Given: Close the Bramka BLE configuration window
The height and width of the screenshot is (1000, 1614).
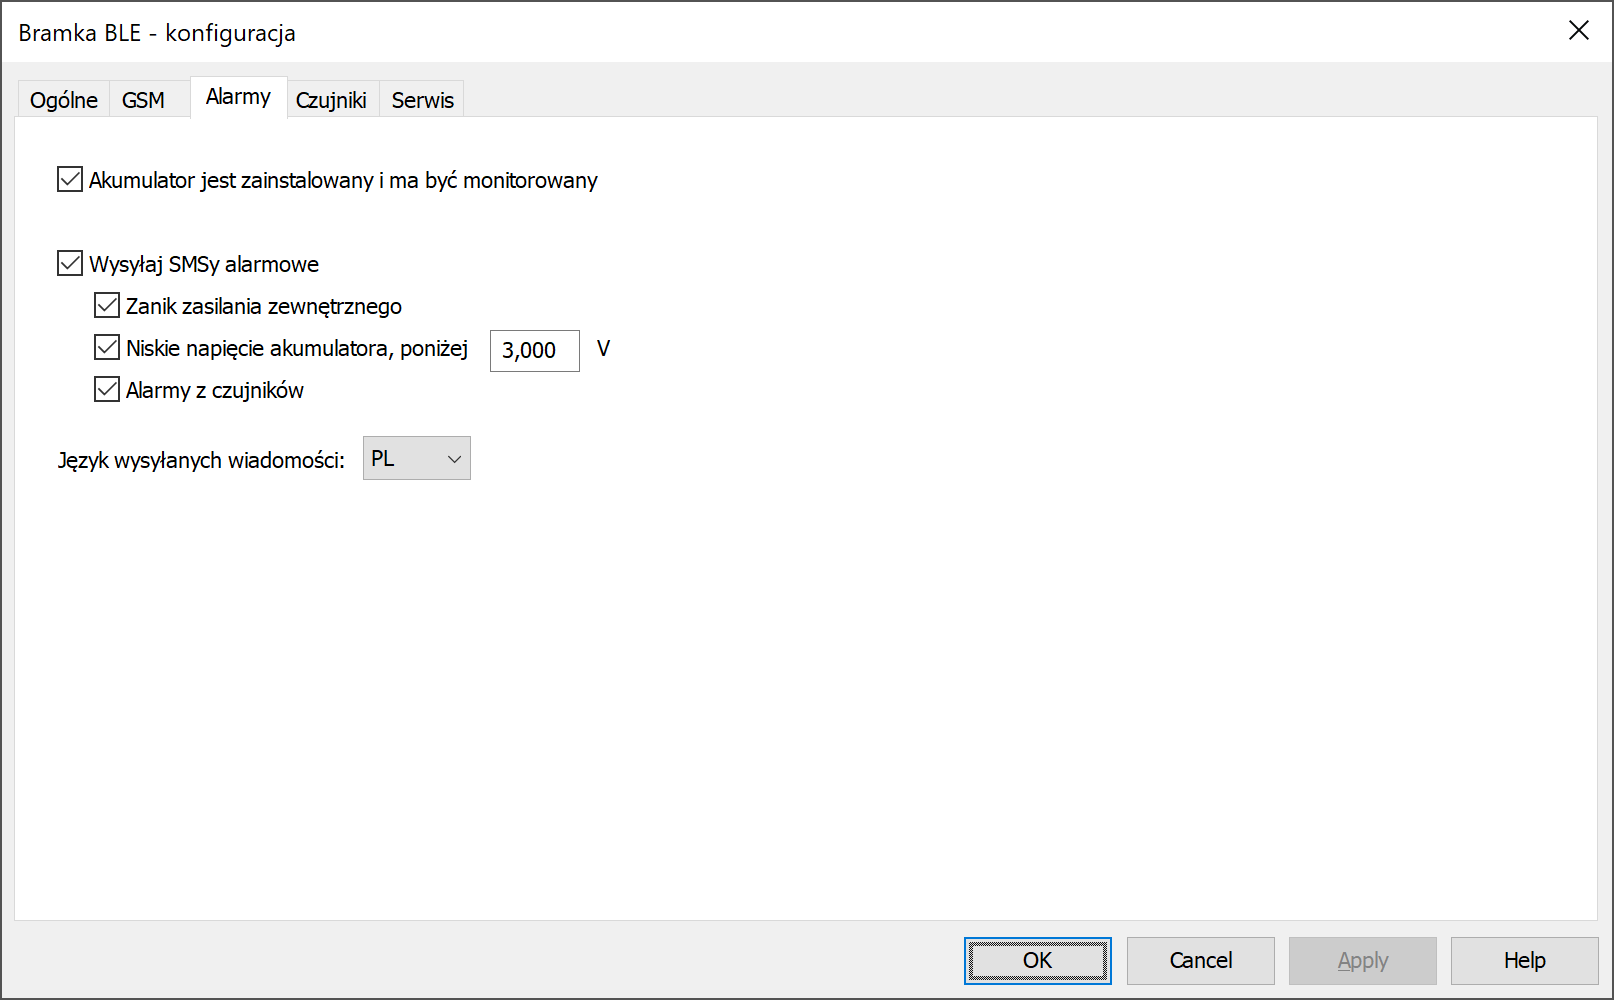Looking at the screenshot, I should click(1579, 31).
